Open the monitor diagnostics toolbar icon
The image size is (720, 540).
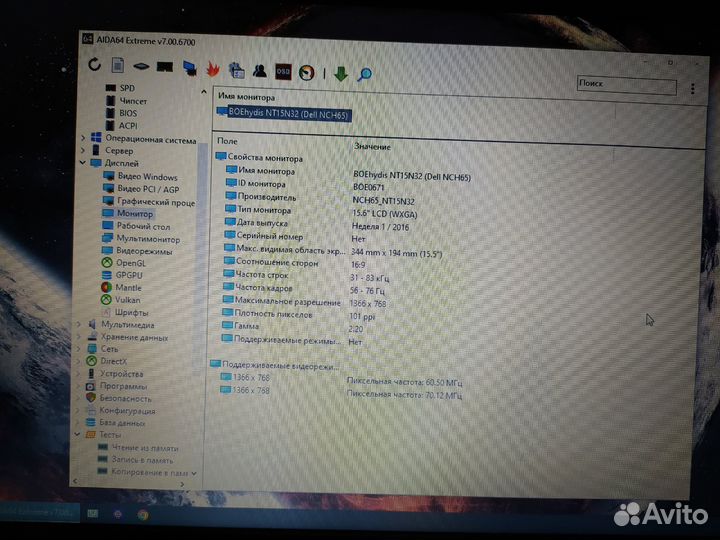190,68
